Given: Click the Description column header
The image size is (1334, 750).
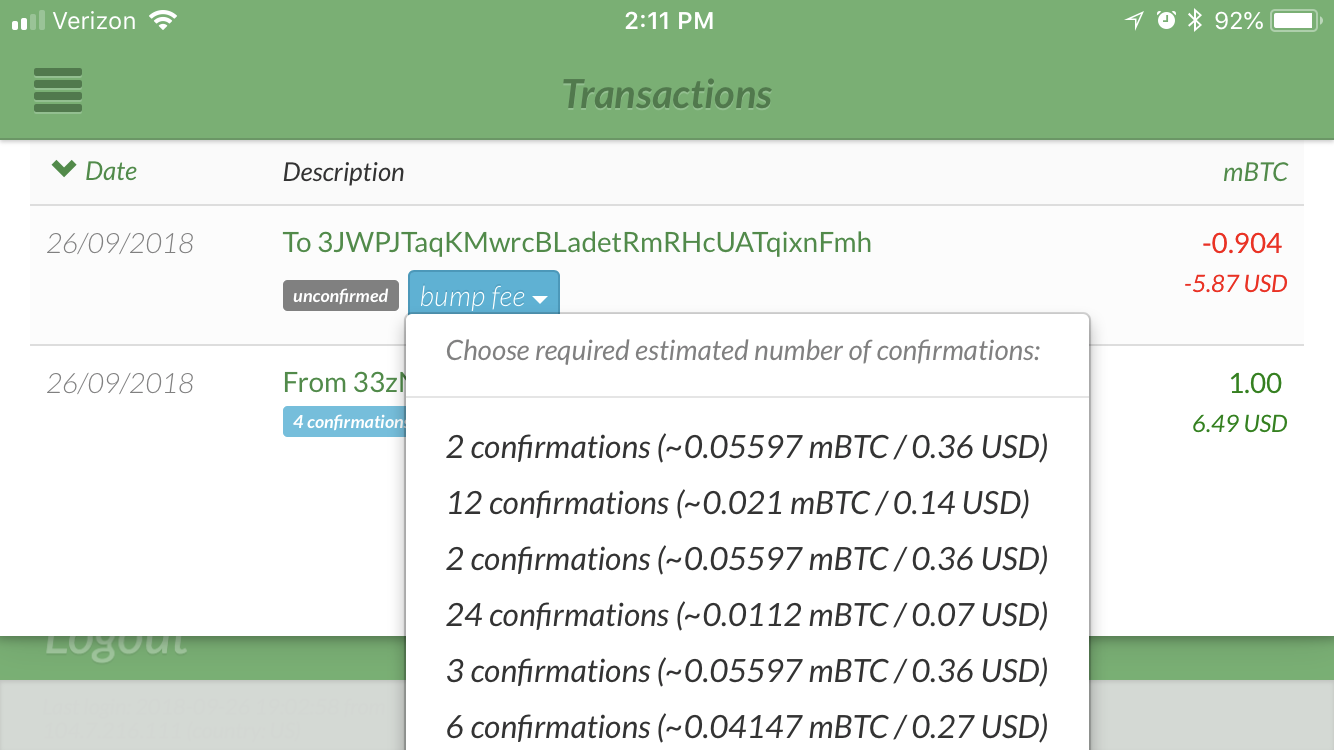Looking at the screenshot, I should pyautogui.click(x=343, y=172).
